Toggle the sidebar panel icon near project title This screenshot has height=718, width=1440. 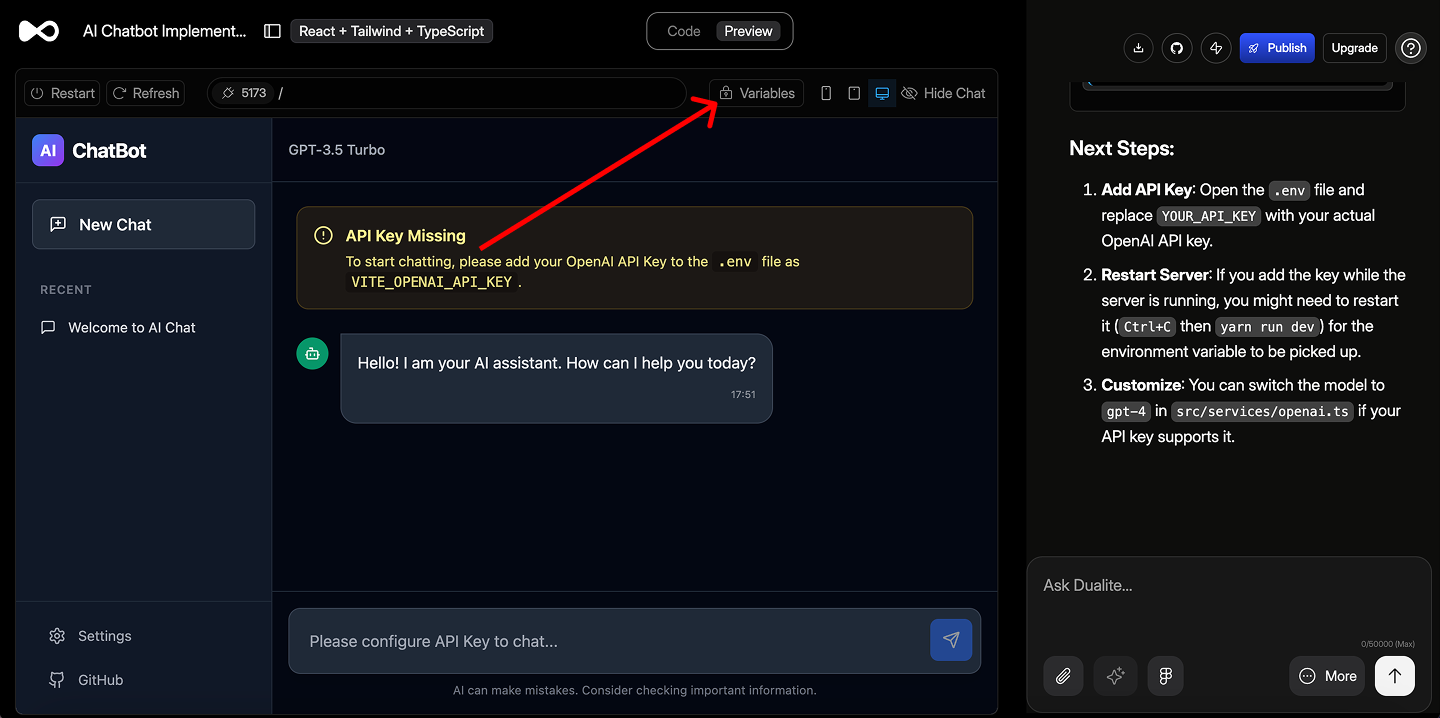(272, 31)
